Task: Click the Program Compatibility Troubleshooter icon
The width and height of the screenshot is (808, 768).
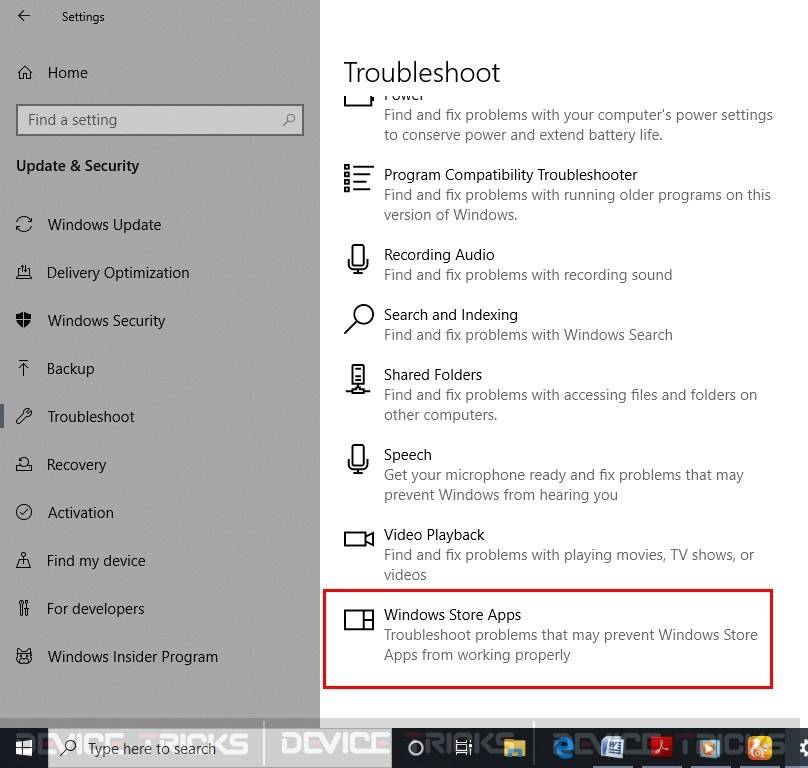Action: [x=358, y=179]
